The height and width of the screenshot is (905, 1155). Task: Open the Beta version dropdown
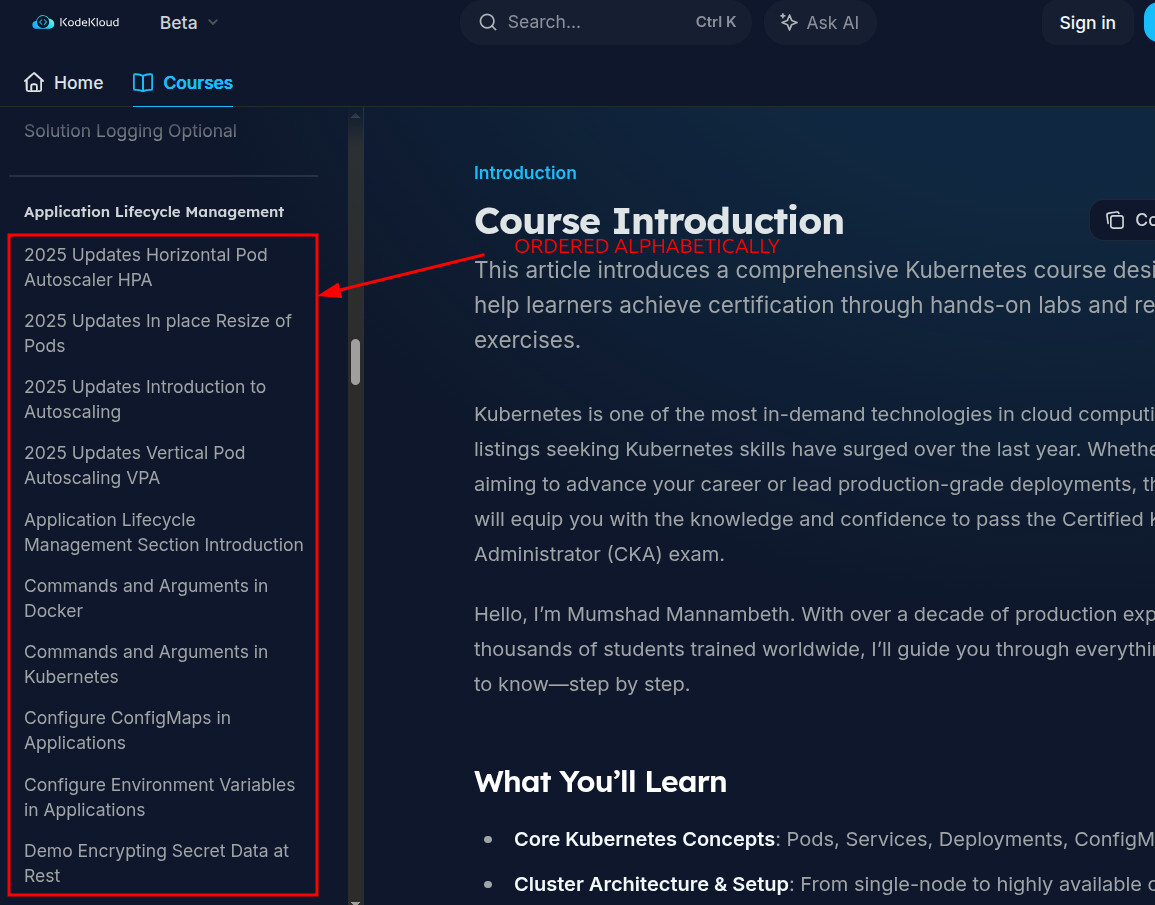click(x=189, y=23)
